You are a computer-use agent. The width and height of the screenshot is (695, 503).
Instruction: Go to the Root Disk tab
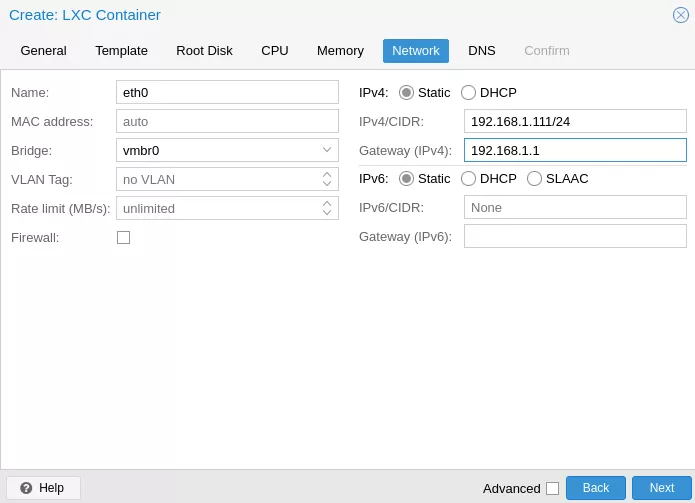pyautogui.click(x=204, y=51)
